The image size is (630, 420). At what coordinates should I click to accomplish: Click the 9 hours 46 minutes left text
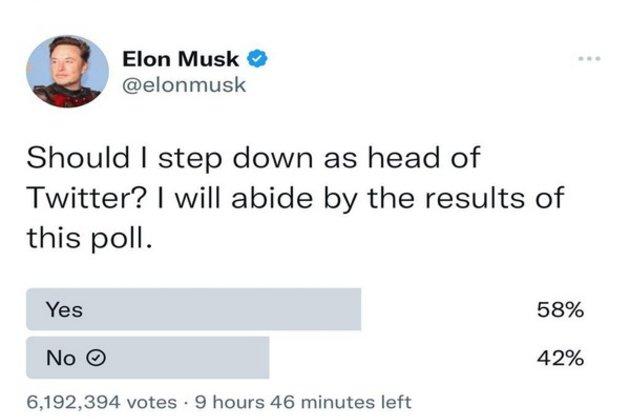pyautogui.click(x=303, y=402)
